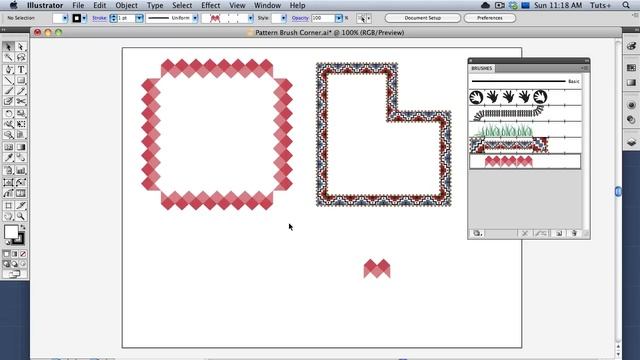
Task: Set None (red slash) for fill
Action: [23, 254]
